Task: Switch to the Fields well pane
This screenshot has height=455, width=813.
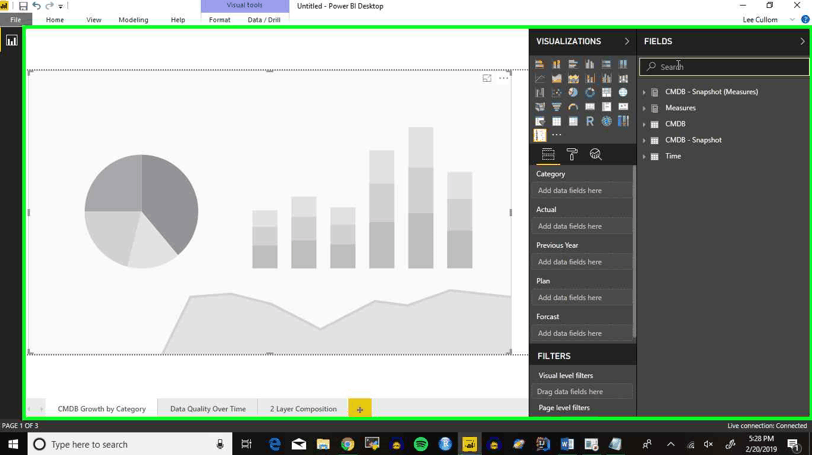Action: tap(548, 154)
